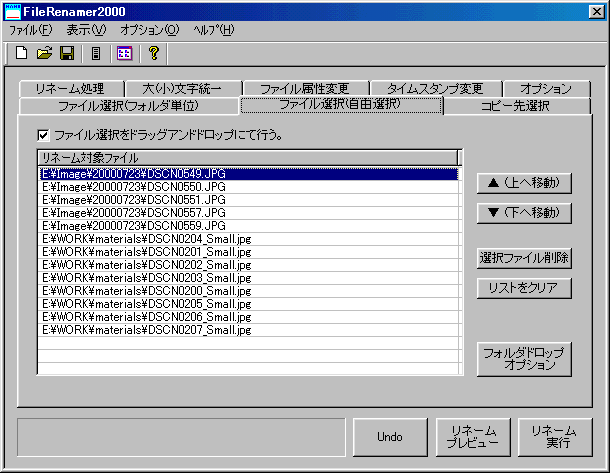Click the 選択ファイル削除 button
610x473 pixels.
coord(524,258)
